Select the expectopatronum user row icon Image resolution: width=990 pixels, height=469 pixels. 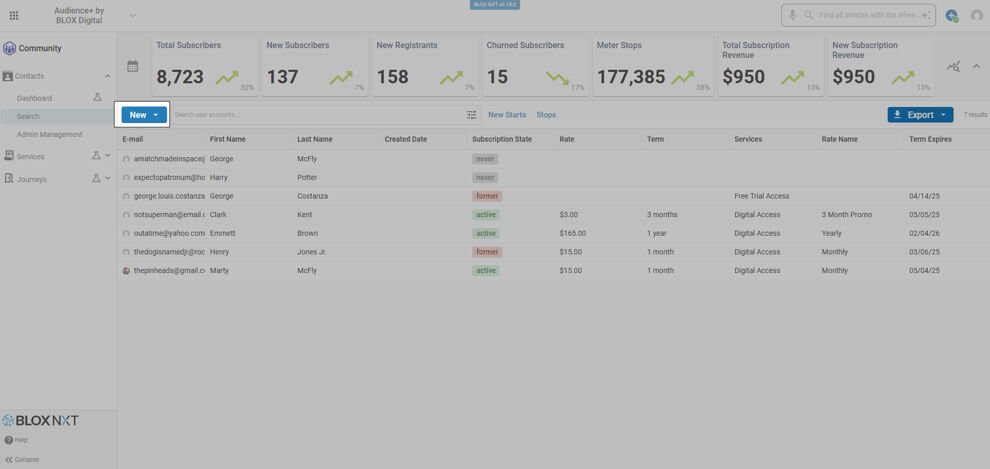pyautogui.click(x=126, y=177)
